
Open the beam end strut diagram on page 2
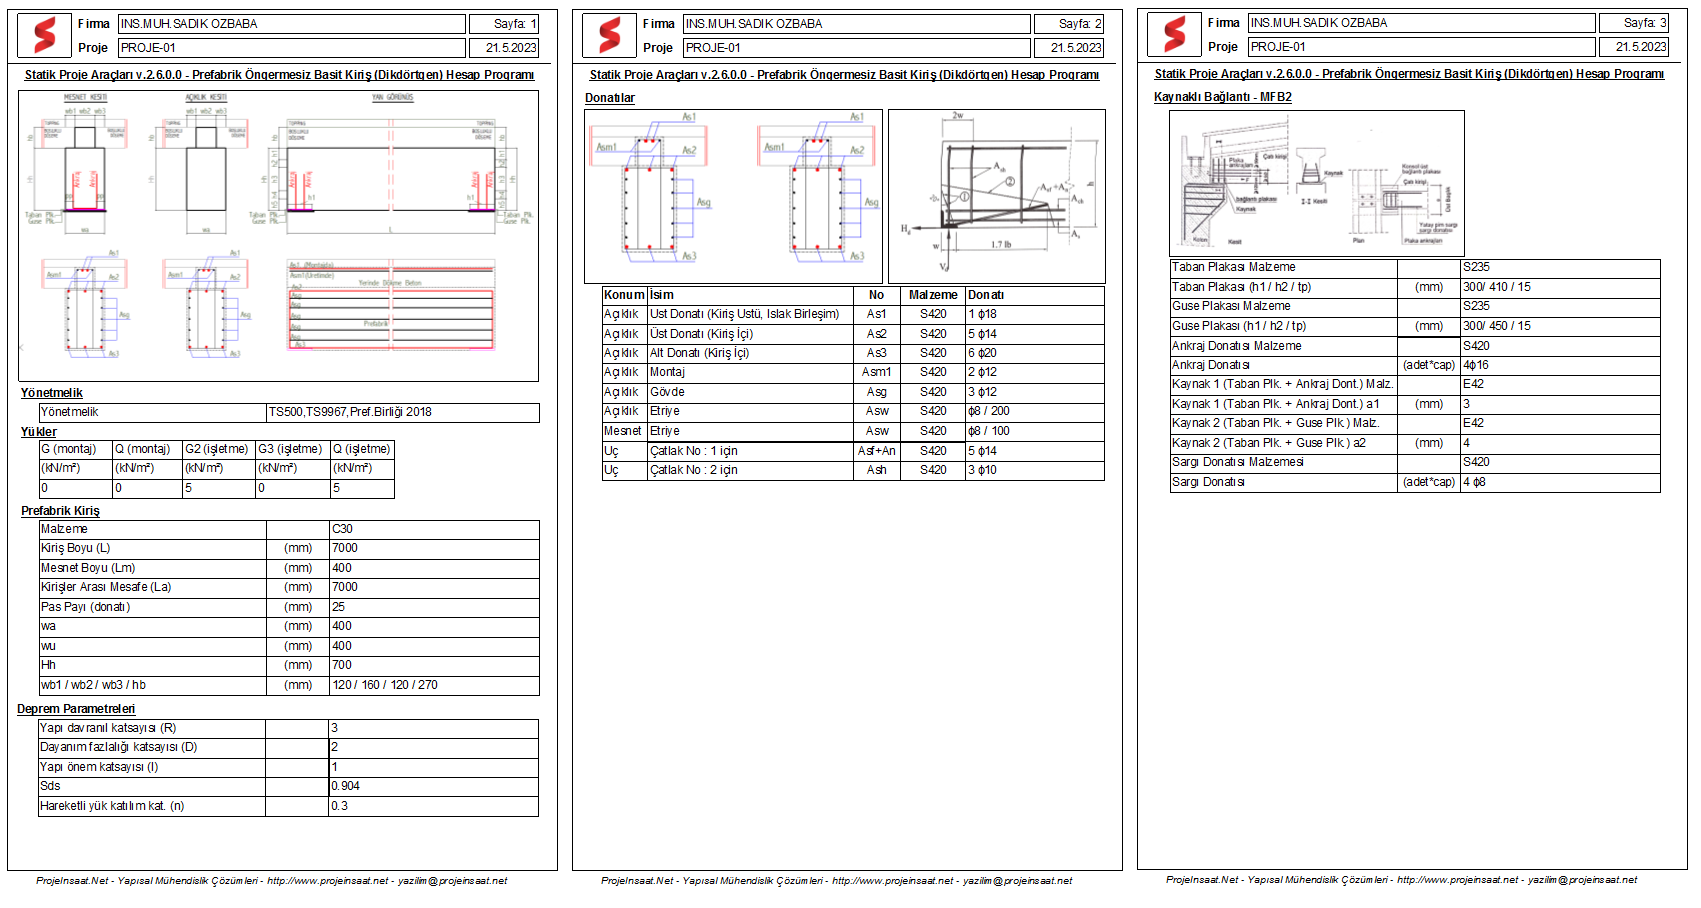(x=997, y=196)
